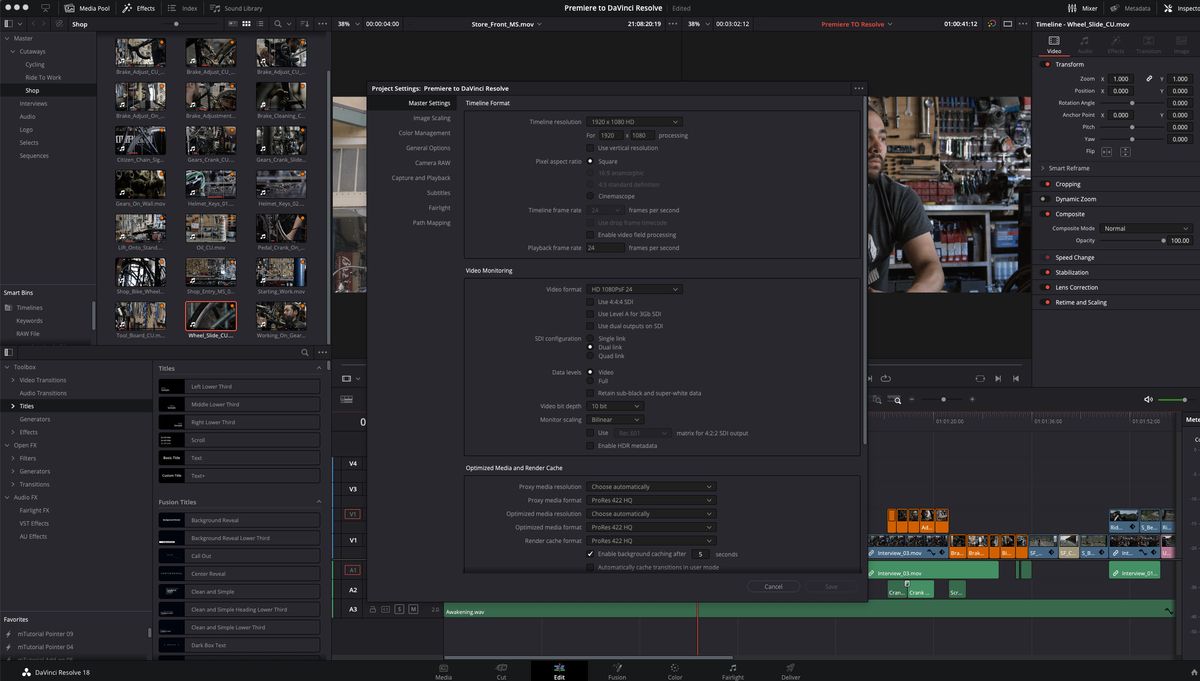The width and height of the screenshot is (1200, 681).
Task: Select the Cinemascope pixel aspect ratio
Action: point(590,196)
